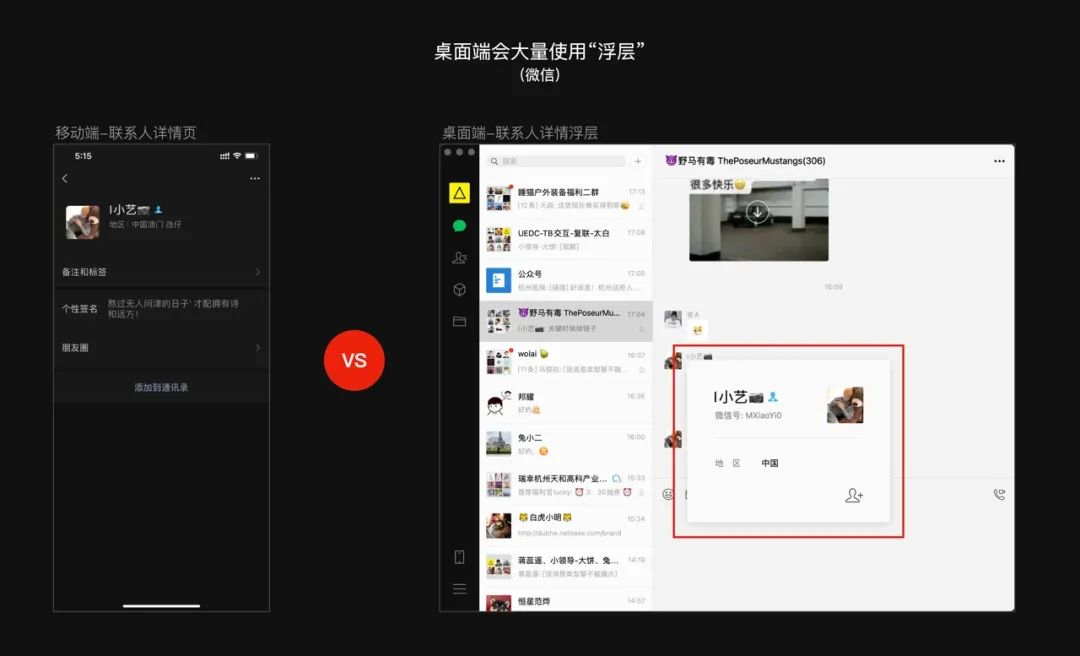1080x656 pixels.
Task: Click the add-contact icon in profile popup
Action: (x=853, y=495)
